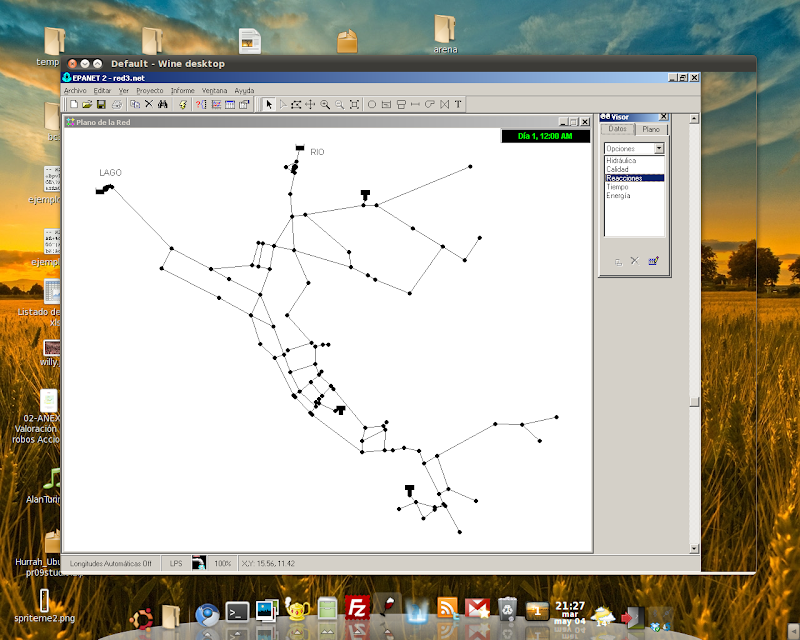This screenshot has width=800, height=640.
Task: Open the Ver menu
Action: (123, 90)
